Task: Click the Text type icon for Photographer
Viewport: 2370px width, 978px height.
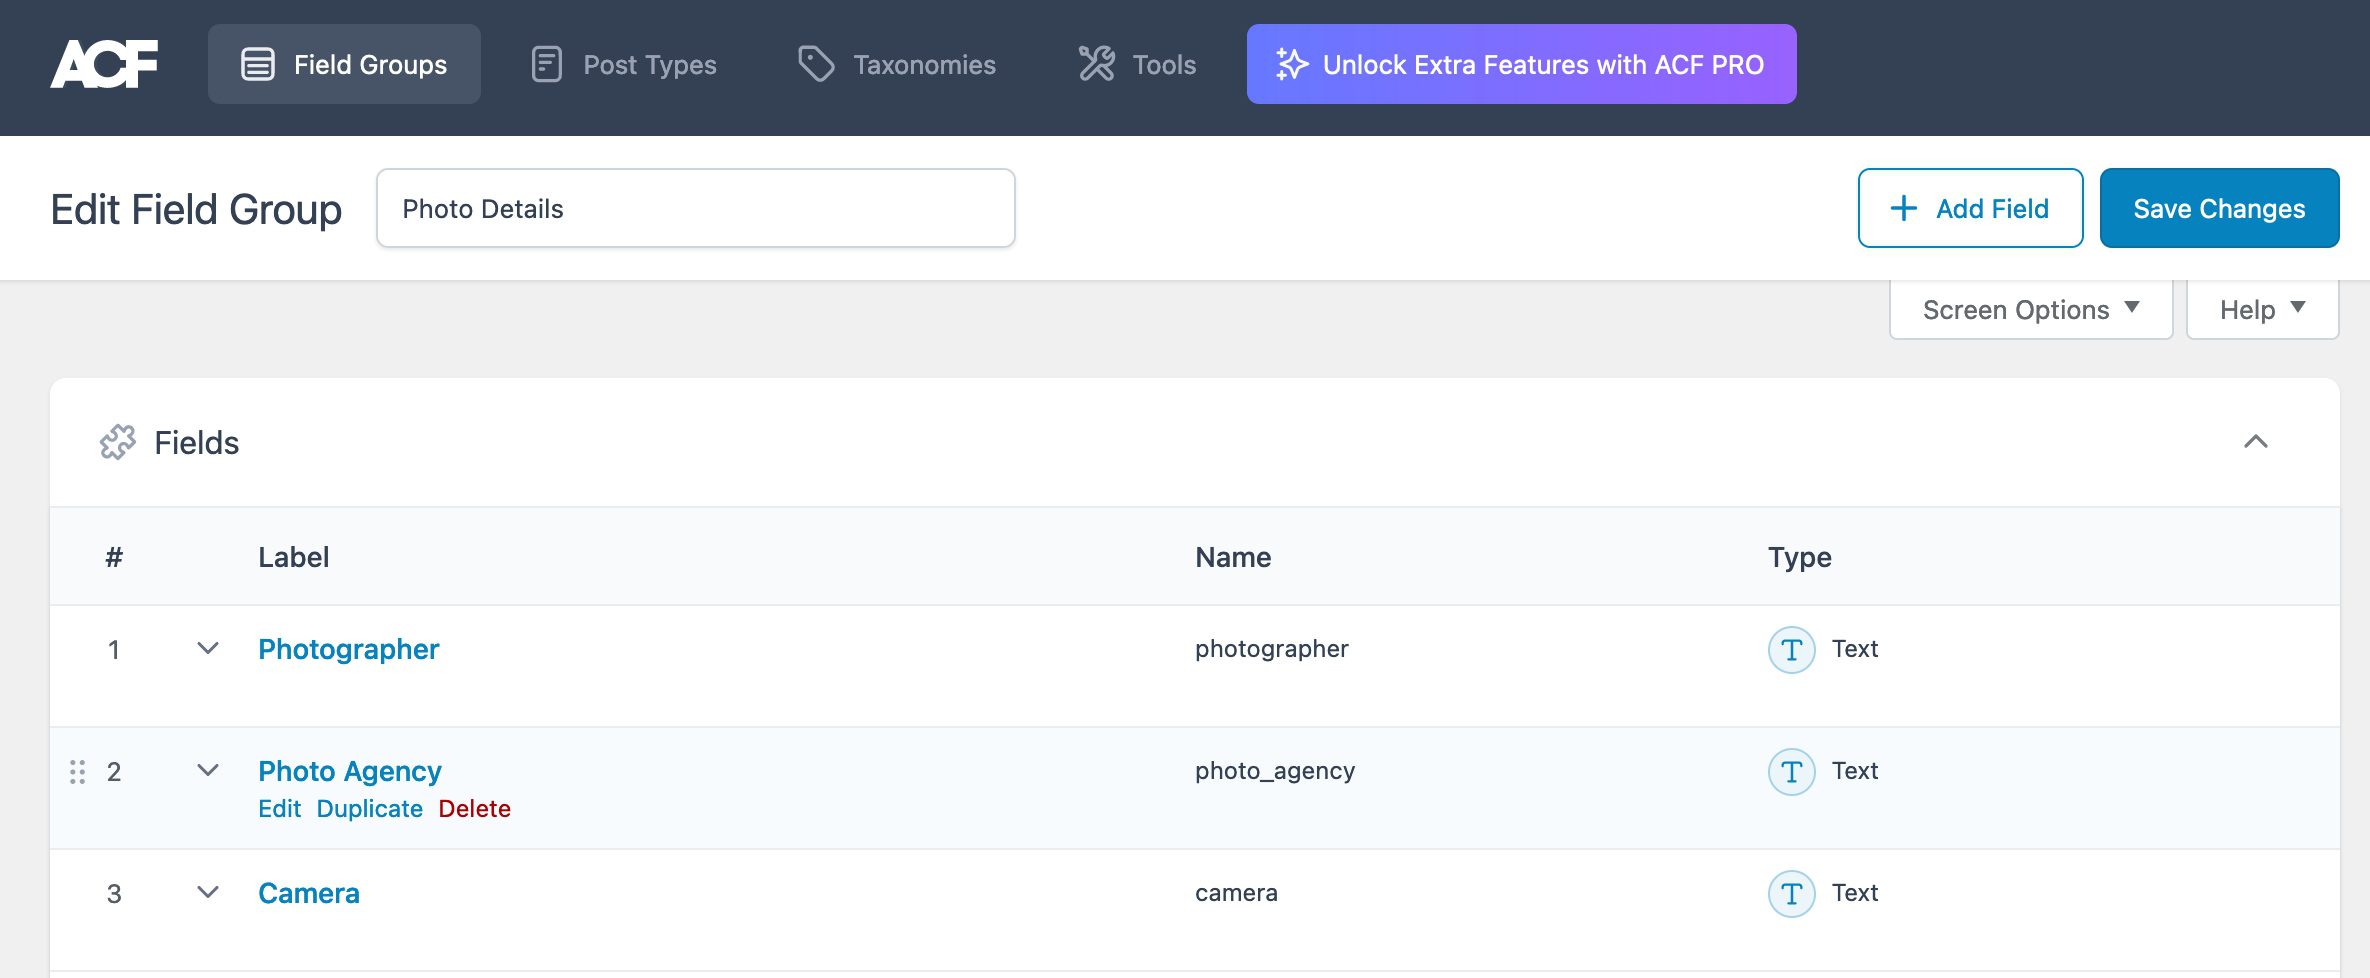Action: click(x=1791, y=650)
